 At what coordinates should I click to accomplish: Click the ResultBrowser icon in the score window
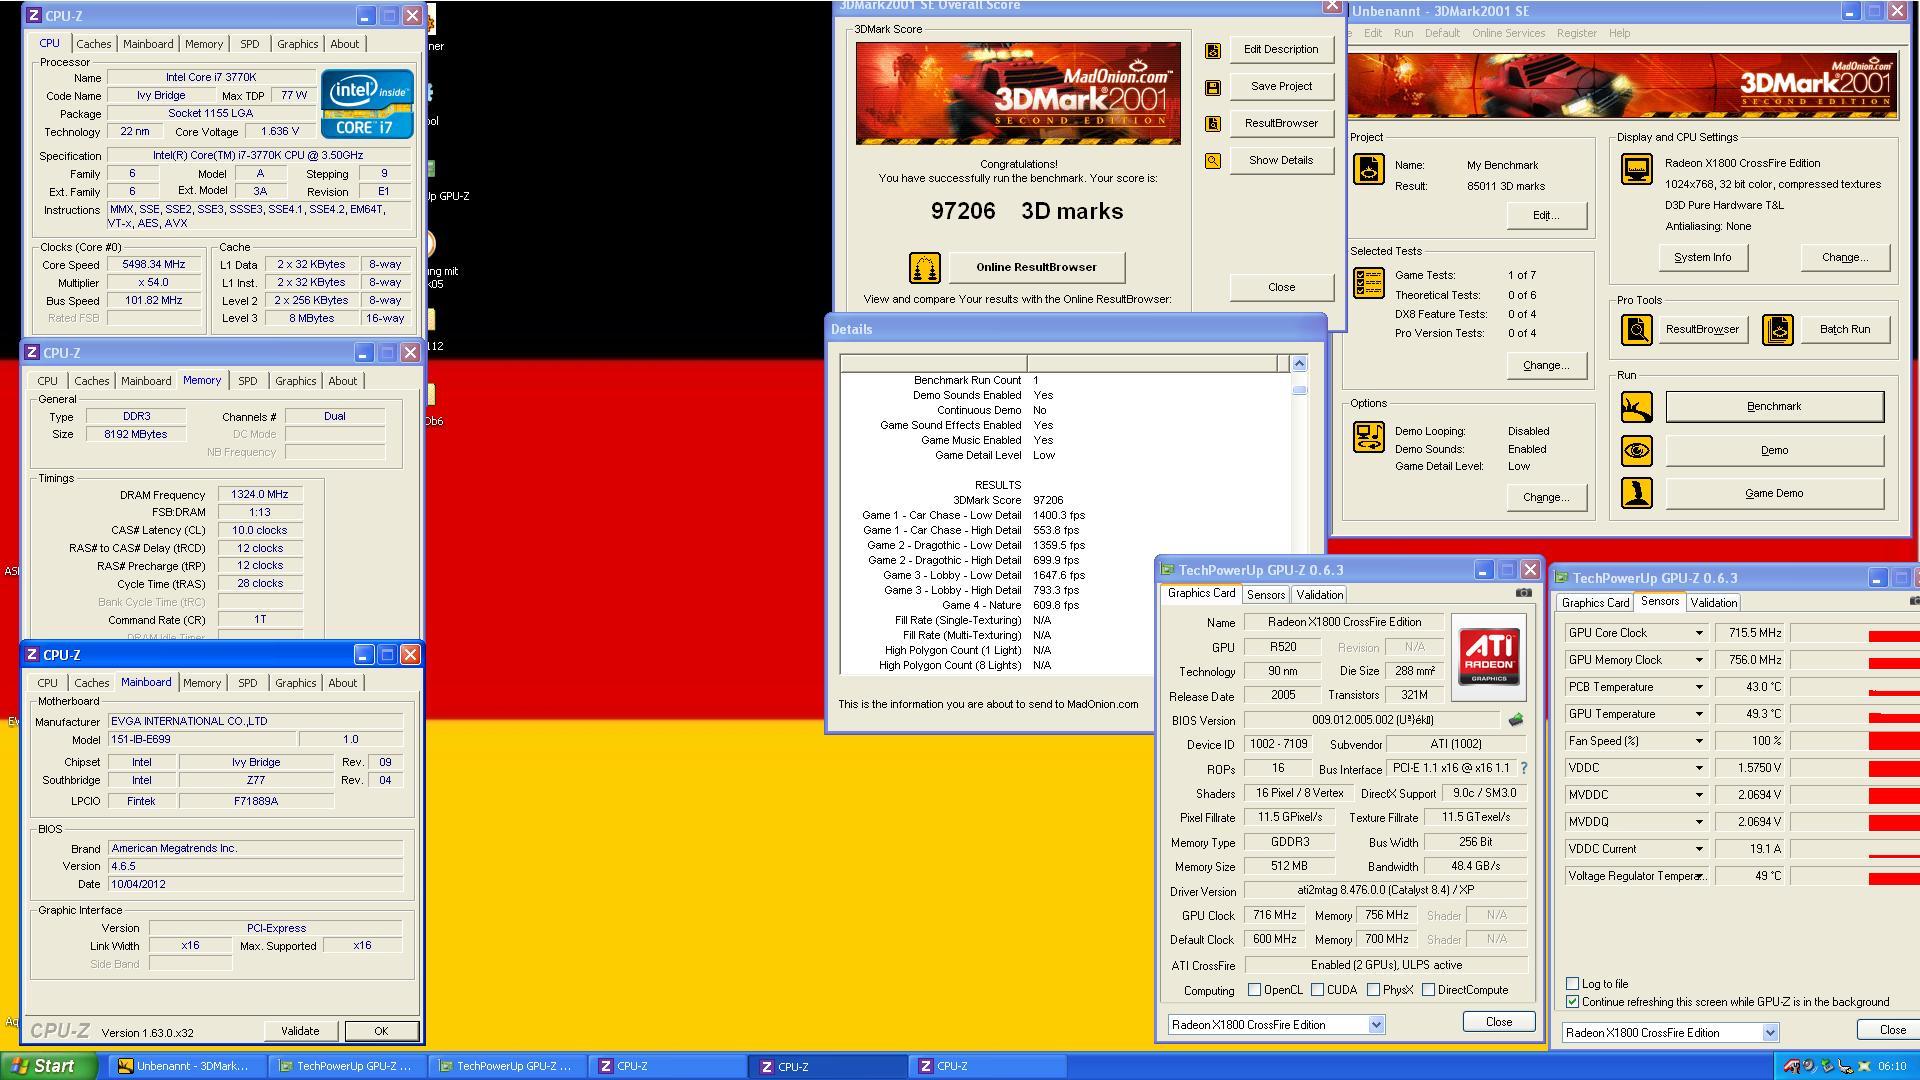(x=1213, y=124)
